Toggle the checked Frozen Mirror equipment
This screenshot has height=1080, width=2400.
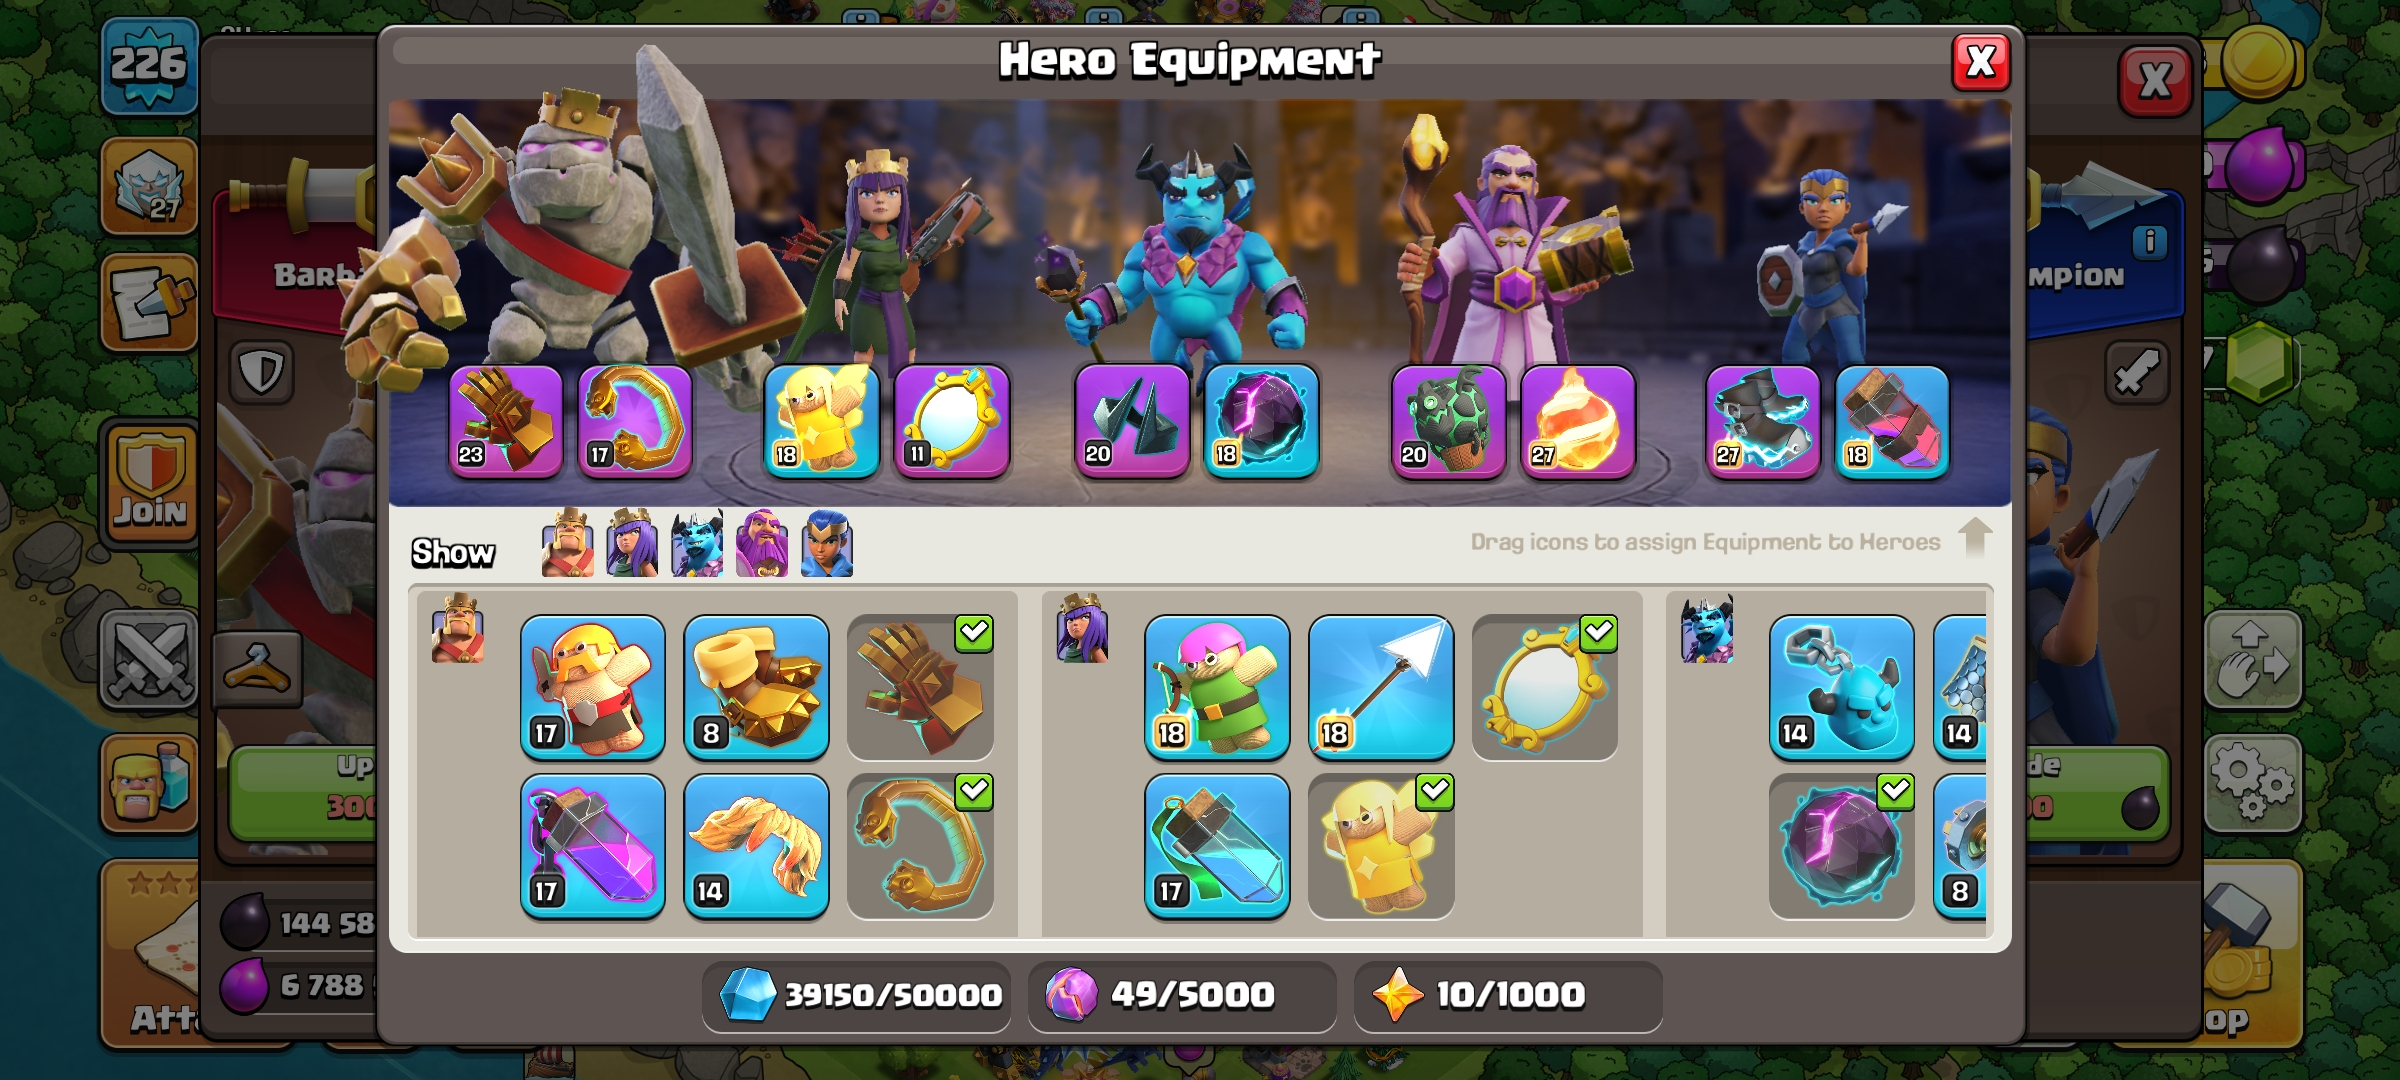click(x=1544, y=687)
